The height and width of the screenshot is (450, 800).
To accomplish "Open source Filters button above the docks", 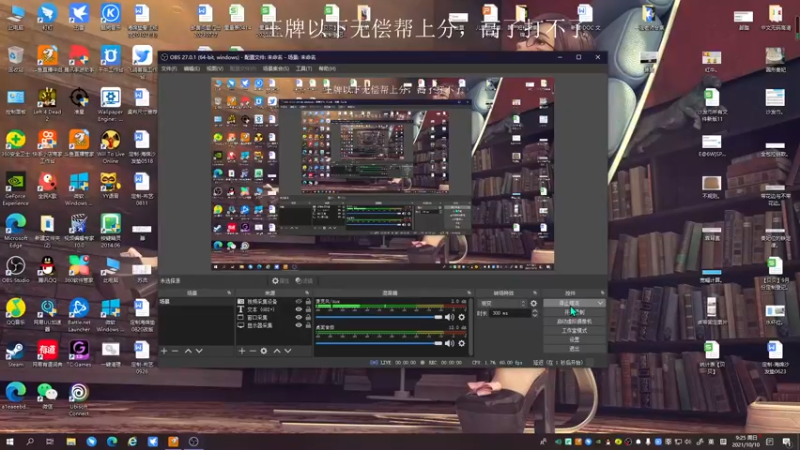I will point(304,281).
